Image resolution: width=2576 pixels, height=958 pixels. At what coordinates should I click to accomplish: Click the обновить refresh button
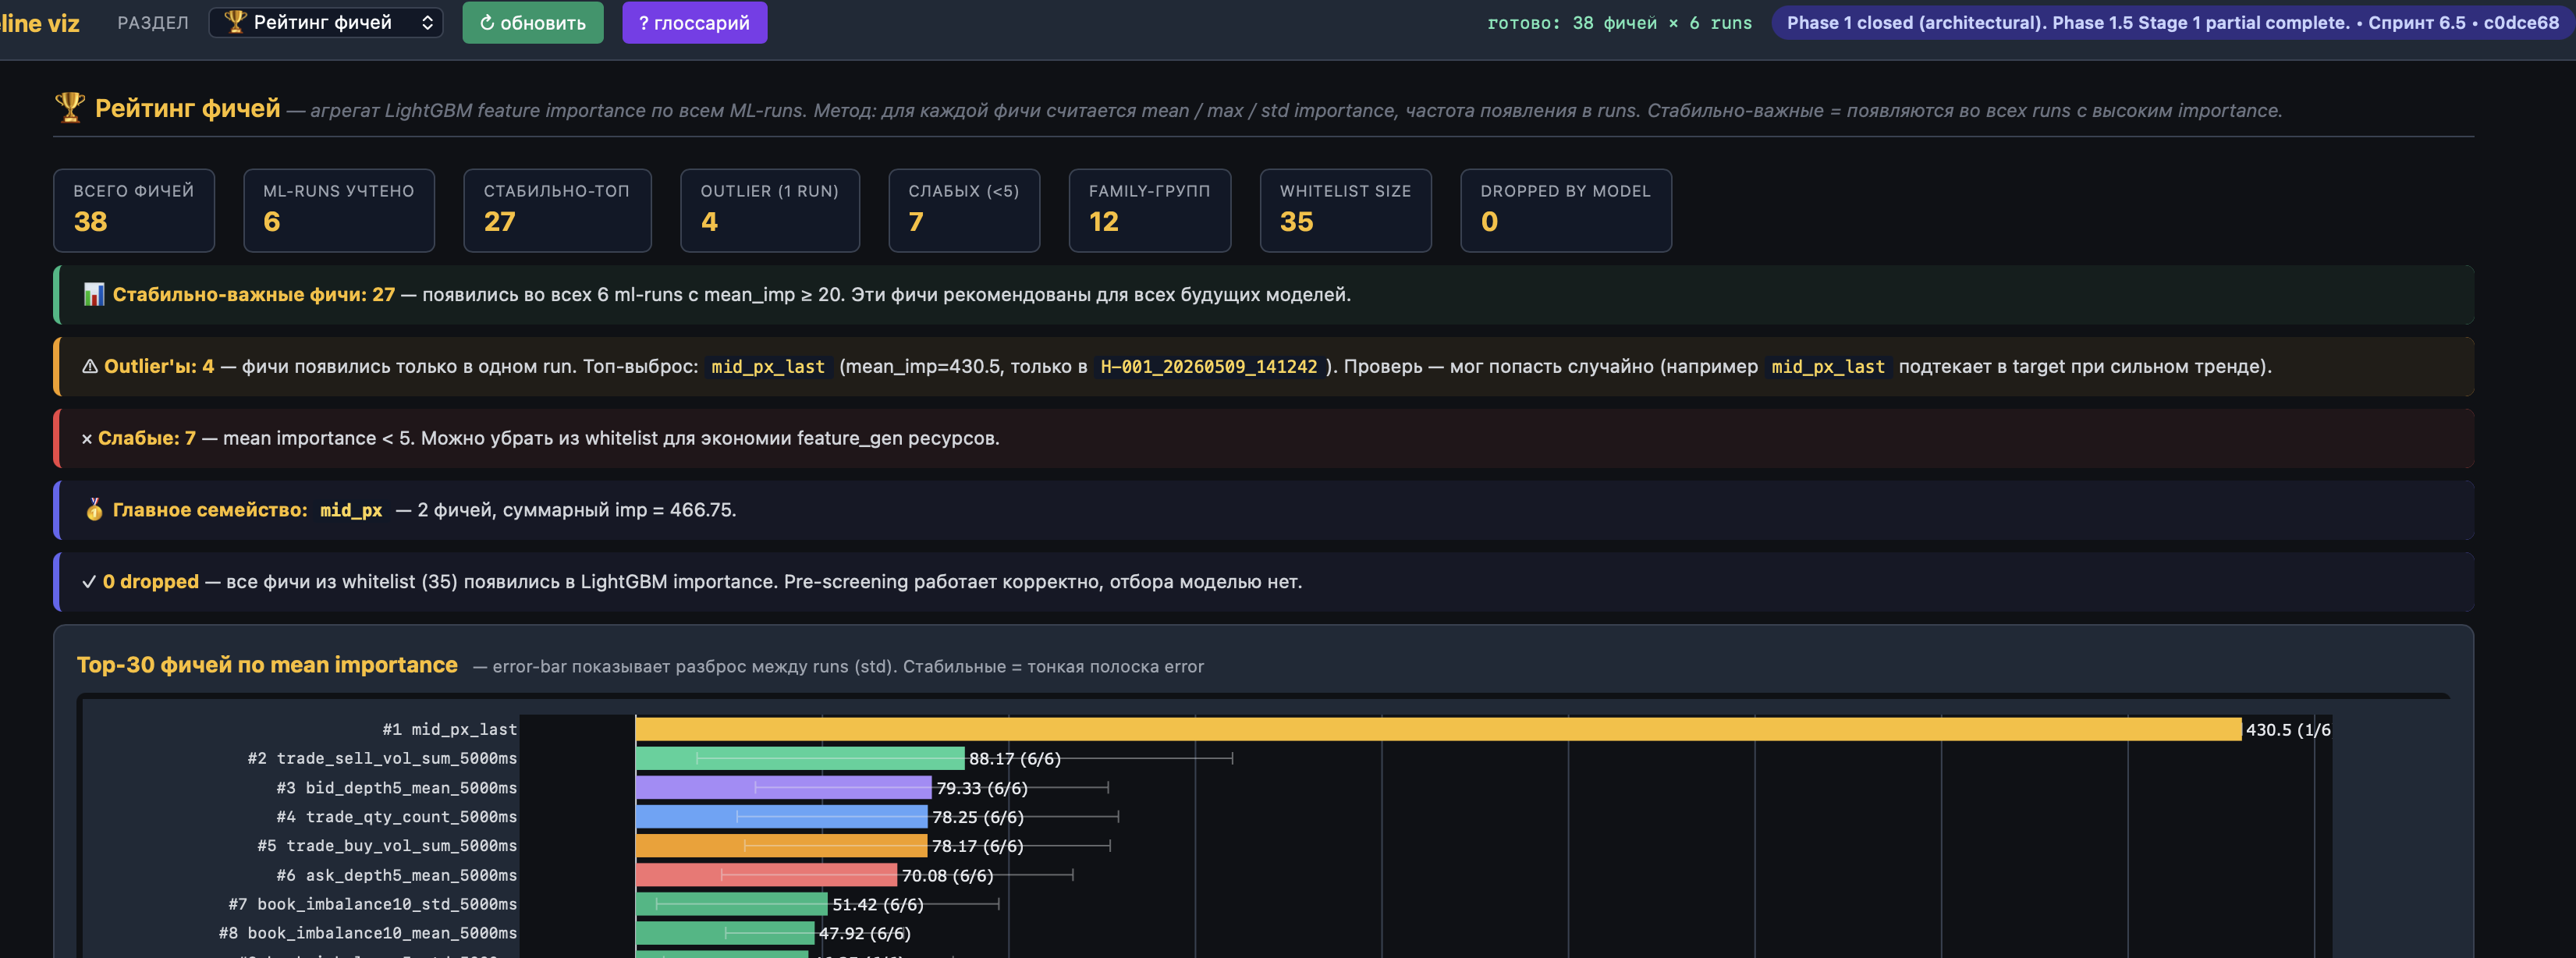(533, 22)
